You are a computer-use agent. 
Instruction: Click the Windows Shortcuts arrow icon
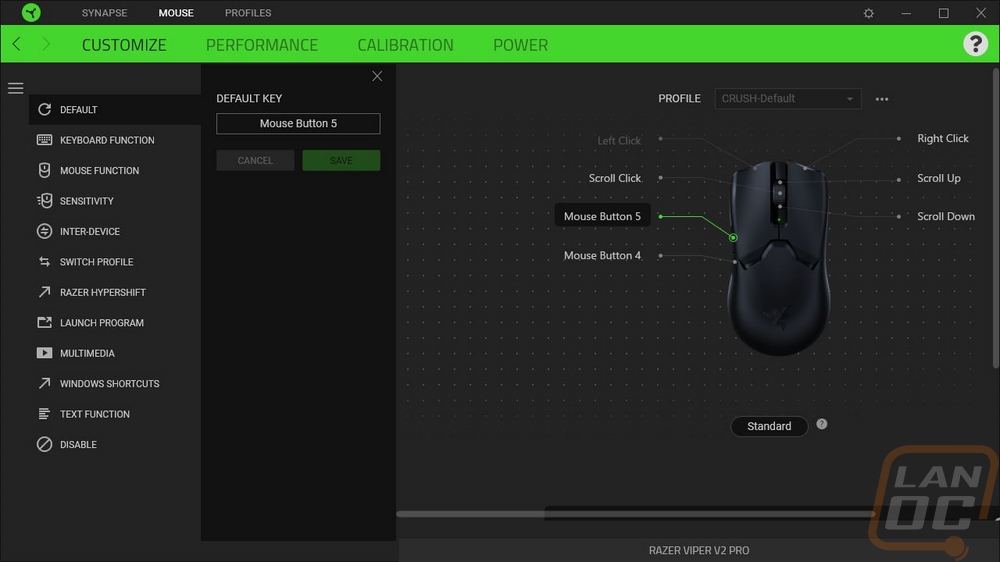[44, 383]
